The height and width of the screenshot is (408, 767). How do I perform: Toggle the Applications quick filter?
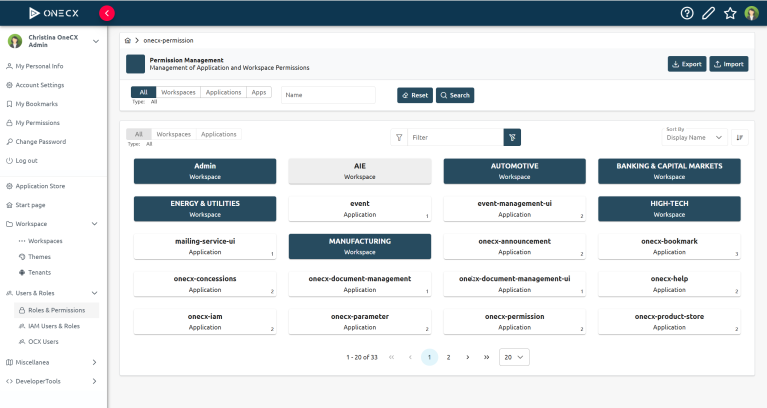click(218, 134)
